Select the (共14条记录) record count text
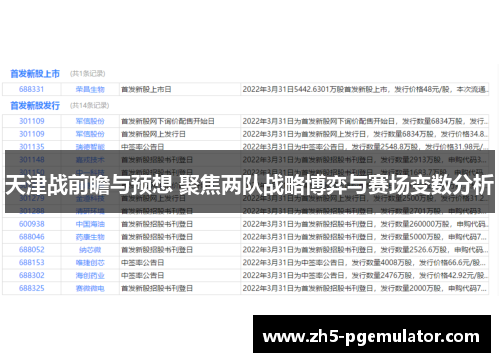Screen dimensions: 500x362 pyautogui.click(x=90, y=106)
